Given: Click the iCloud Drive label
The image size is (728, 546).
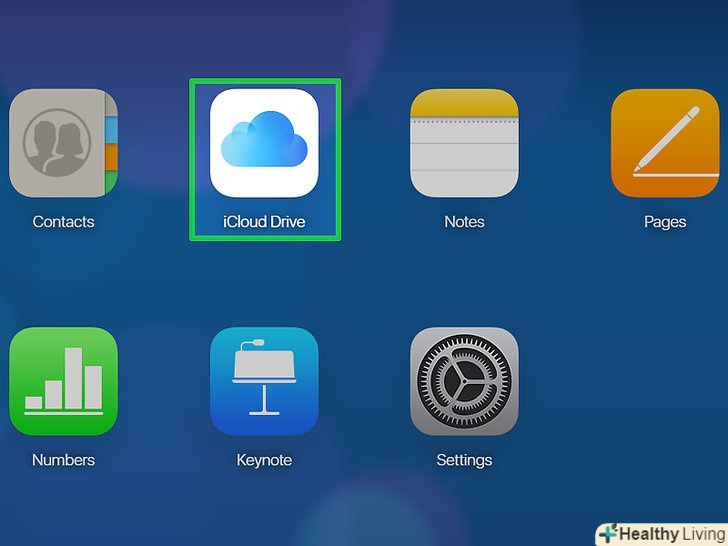Looking at the screenshot, I should pos(264,222).
